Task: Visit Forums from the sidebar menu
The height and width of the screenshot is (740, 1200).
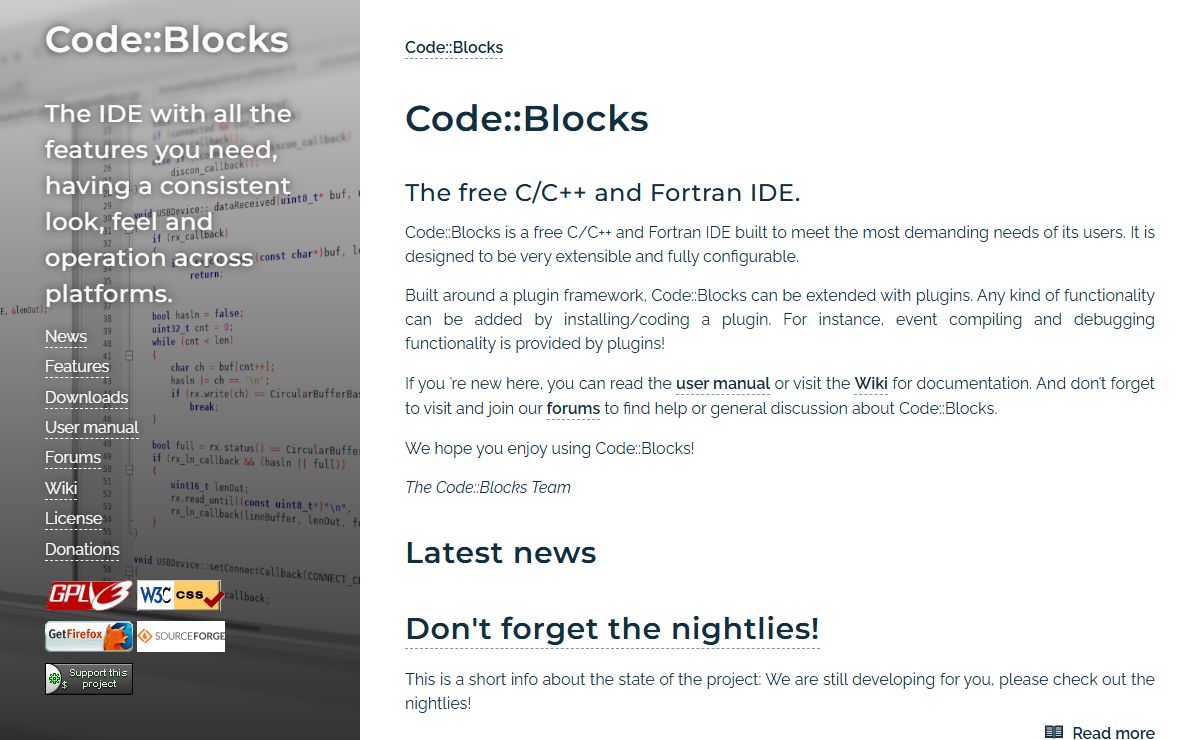Action: point(73,457)
